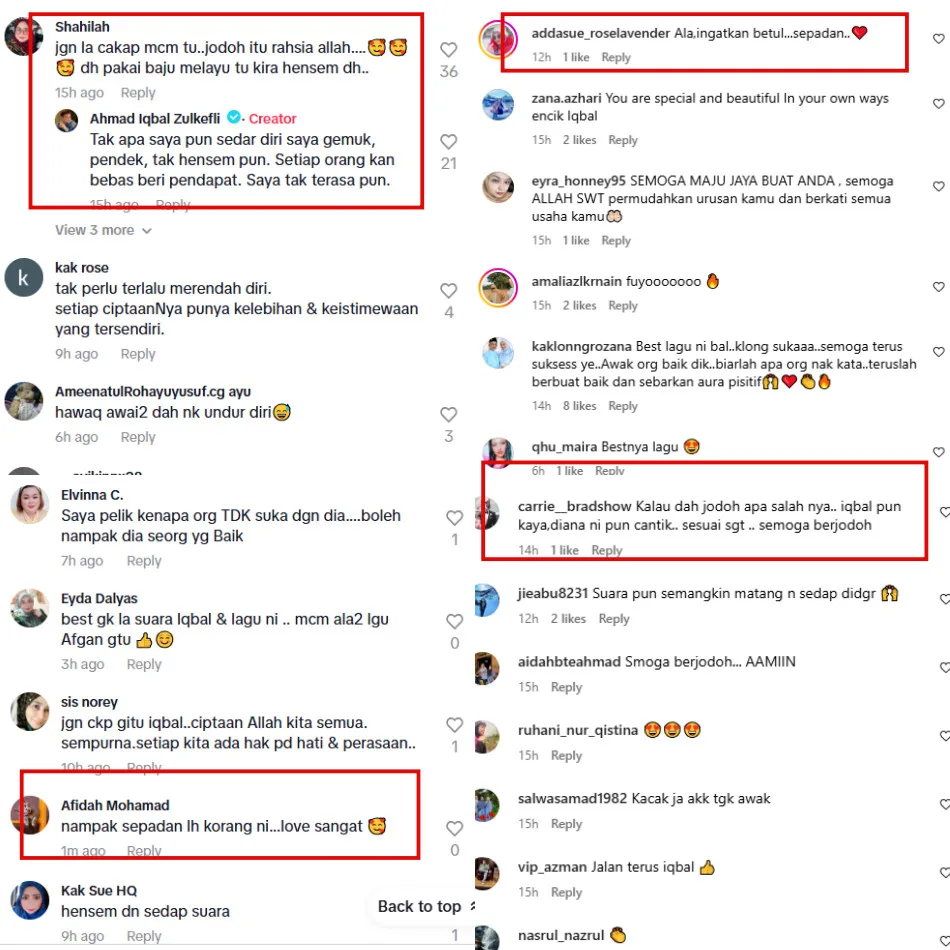Toggle like on addasue_roselavender's comment

938,39
